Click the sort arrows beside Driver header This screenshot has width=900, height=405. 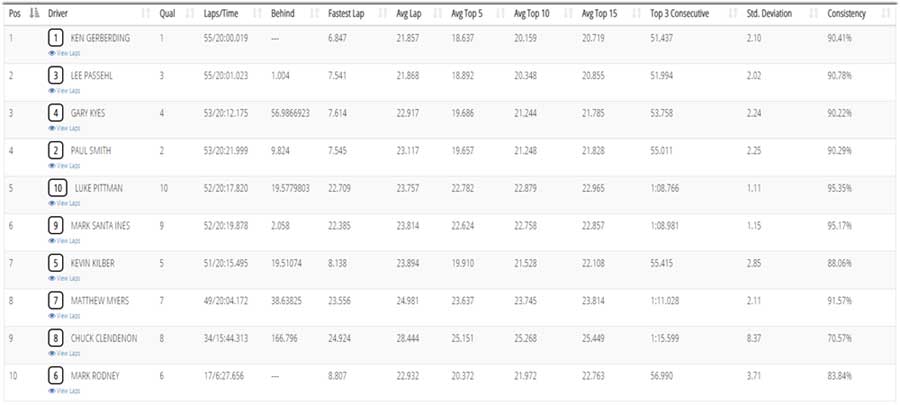click(145, 14)
